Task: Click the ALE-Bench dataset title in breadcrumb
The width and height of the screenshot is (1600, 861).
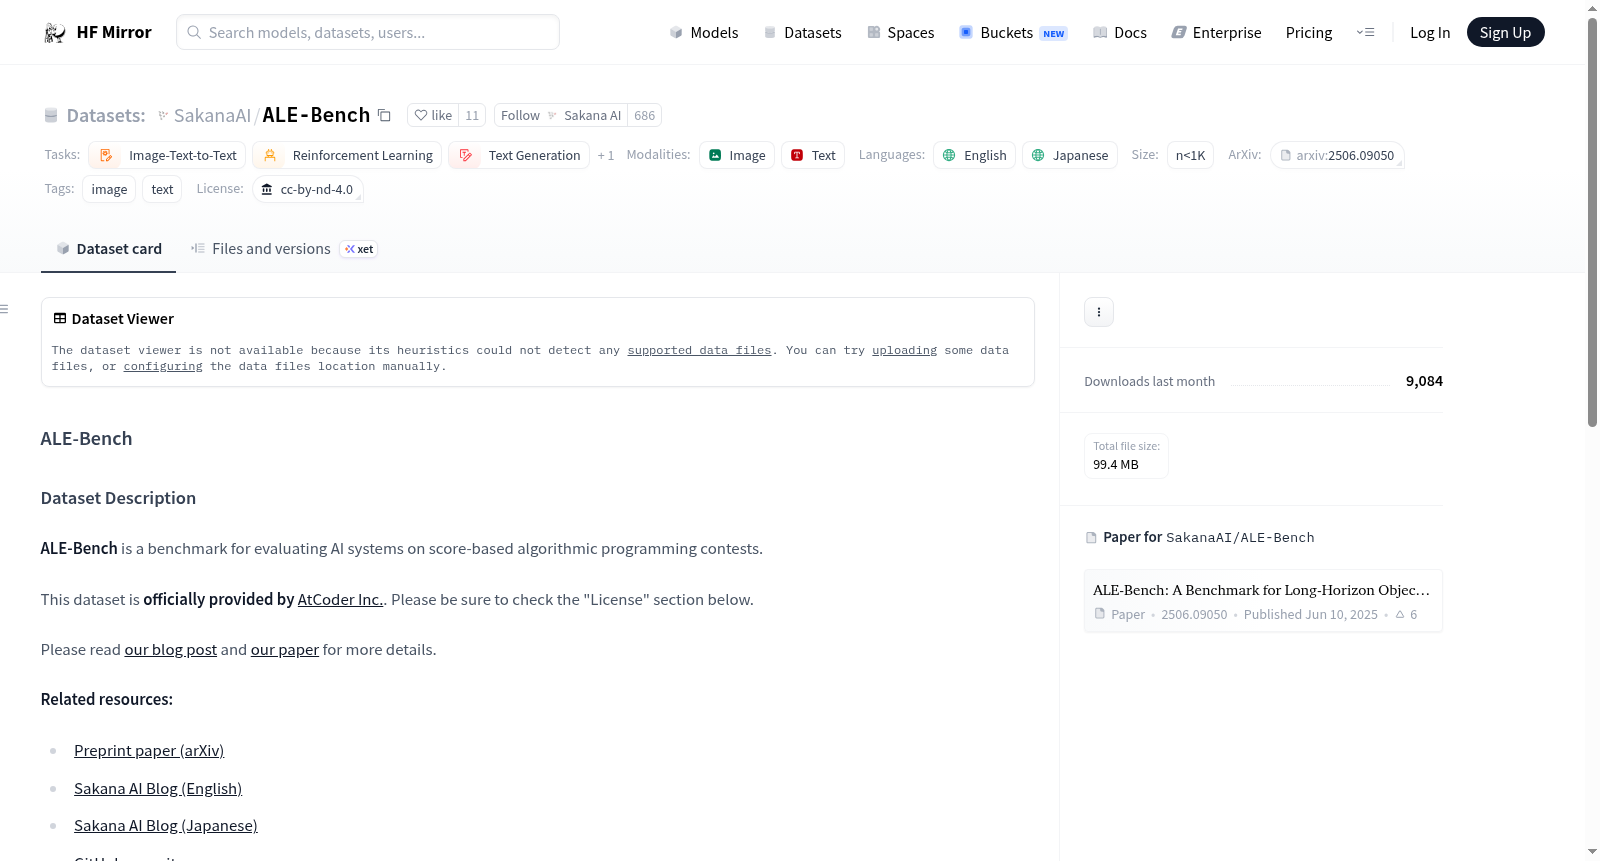Action: tap(316, 115)
